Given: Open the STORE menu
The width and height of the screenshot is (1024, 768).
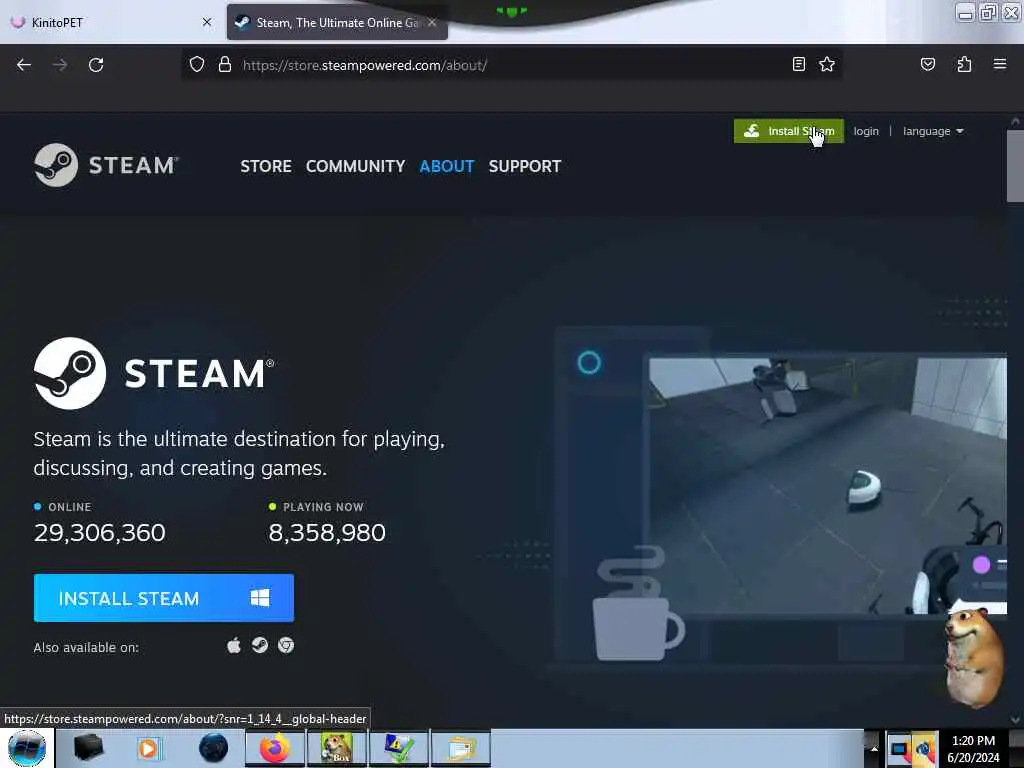Looking at the screenshot, I should pyautogui.click(x=266, y=166).
